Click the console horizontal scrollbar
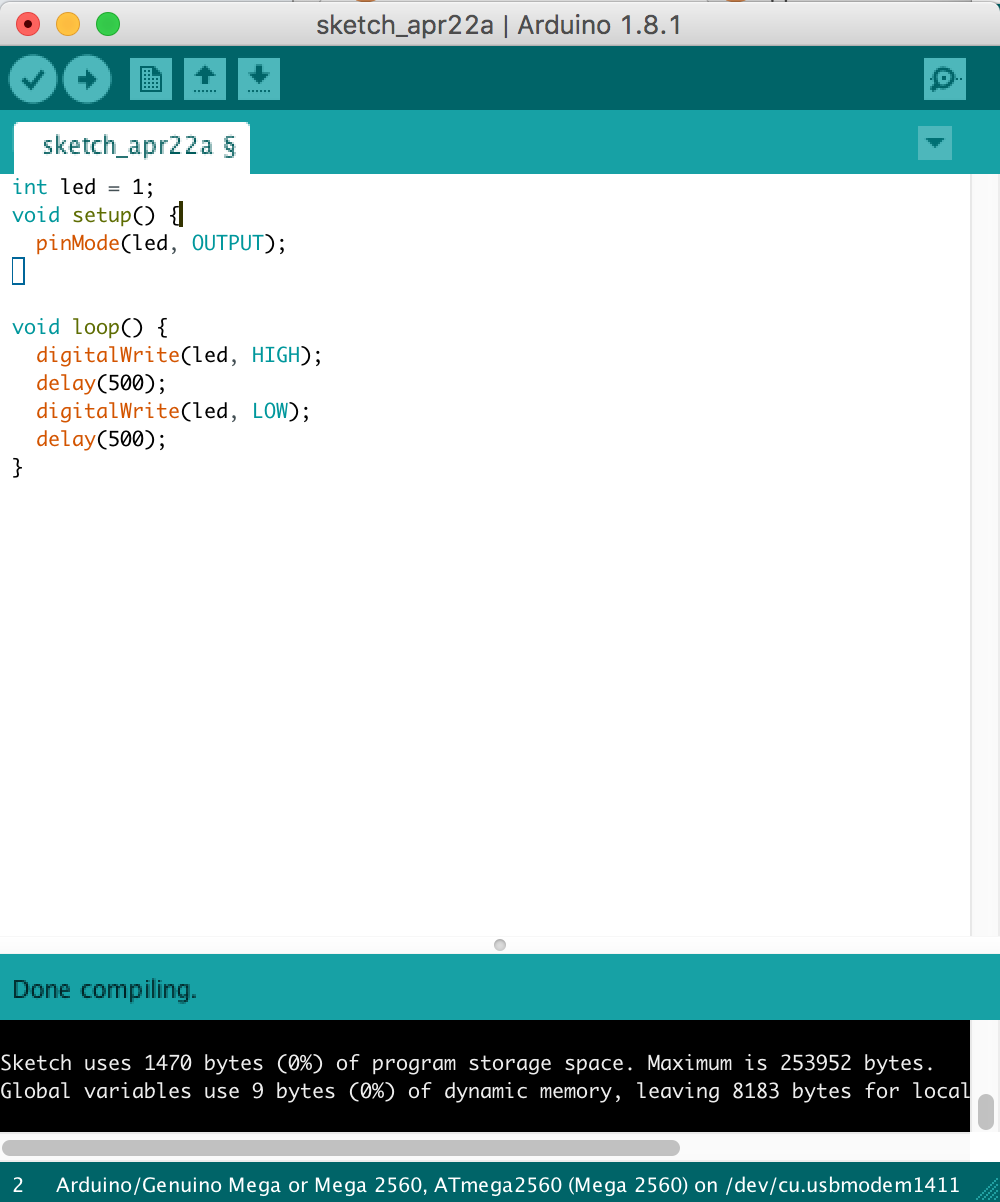 click(x=341, y=1147)
